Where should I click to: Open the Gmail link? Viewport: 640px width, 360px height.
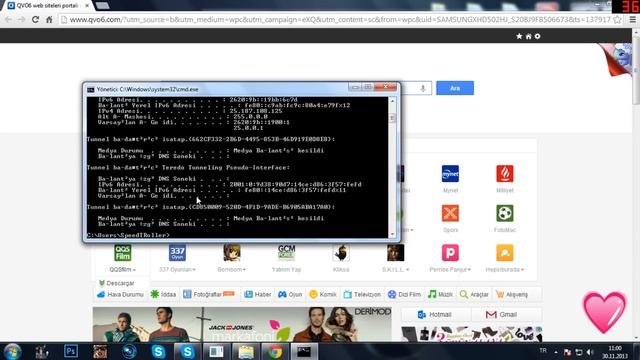click(502, 315)
